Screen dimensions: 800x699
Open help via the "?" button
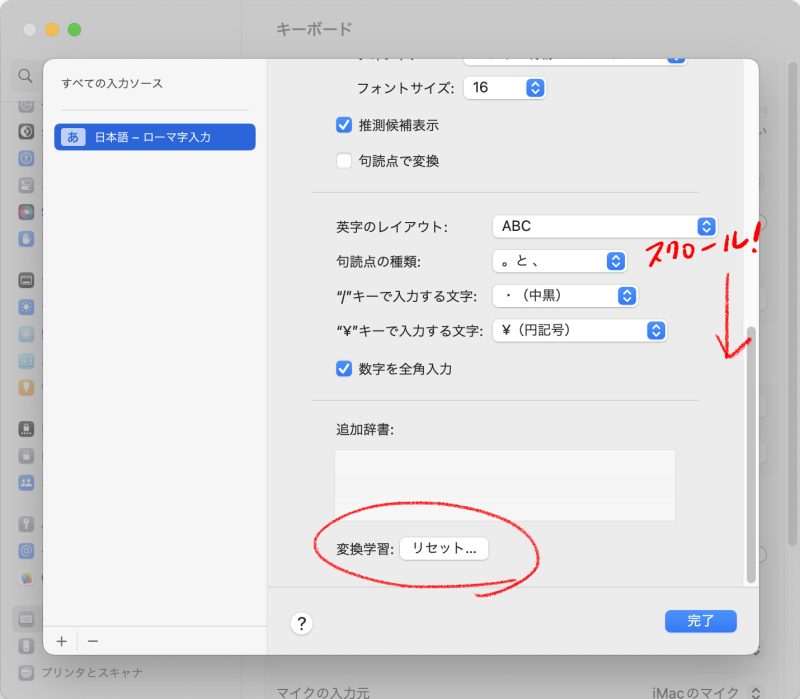300,623
